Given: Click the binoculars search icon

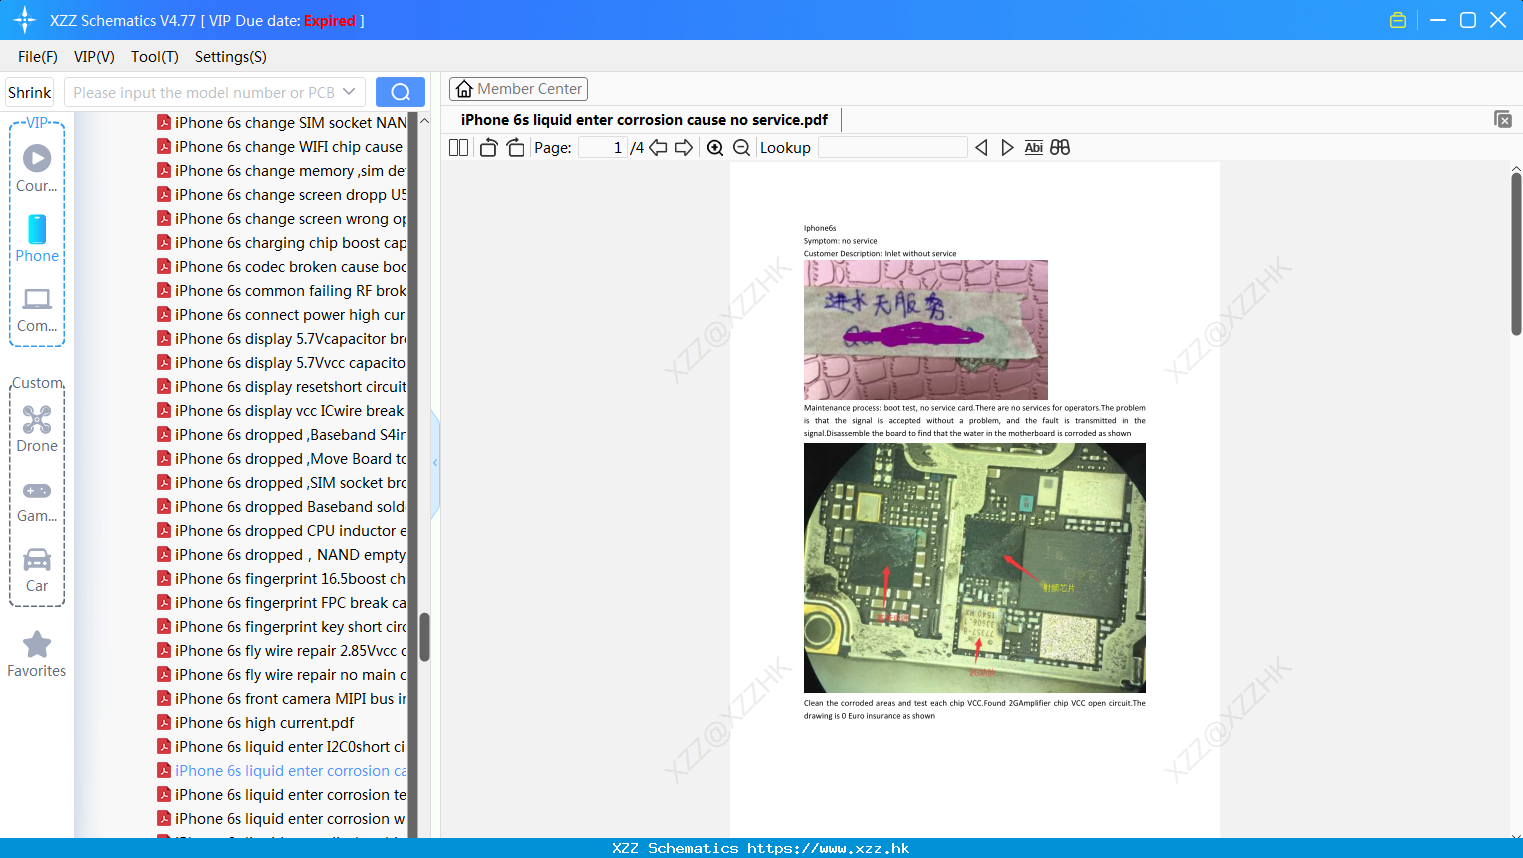Looking at the screenshot, I should 1060,148.
